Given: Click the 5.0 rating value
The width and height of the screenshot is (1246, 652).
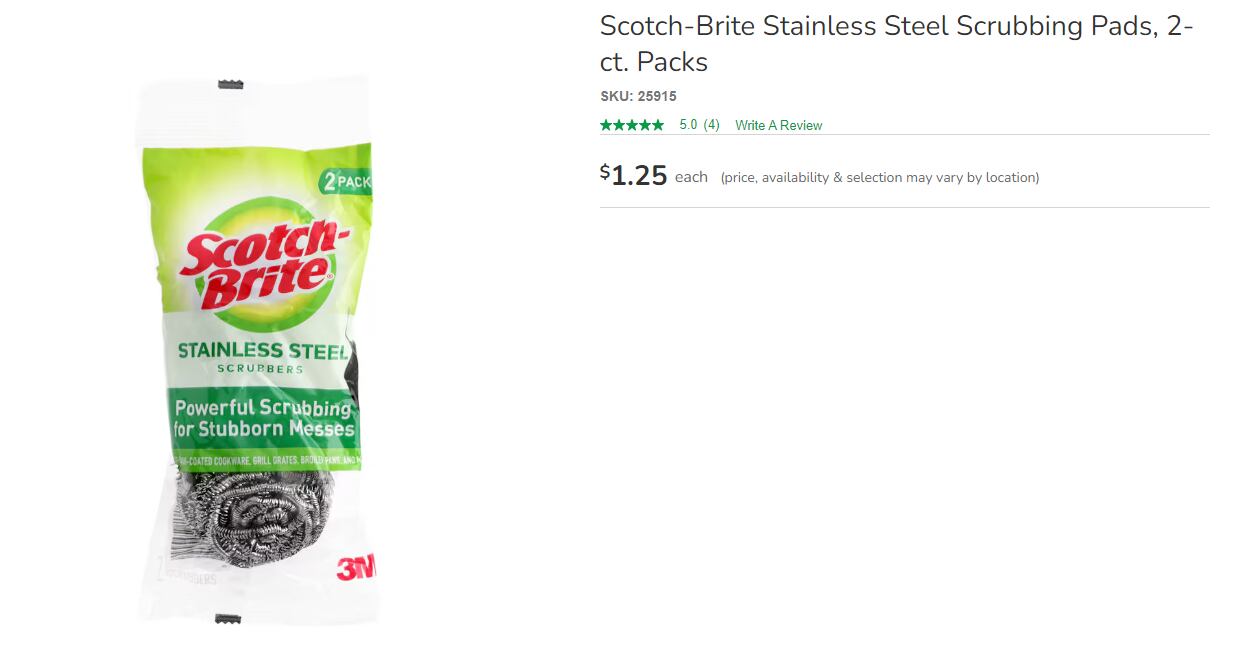Looking at the screenshot, I should [686, 124].
